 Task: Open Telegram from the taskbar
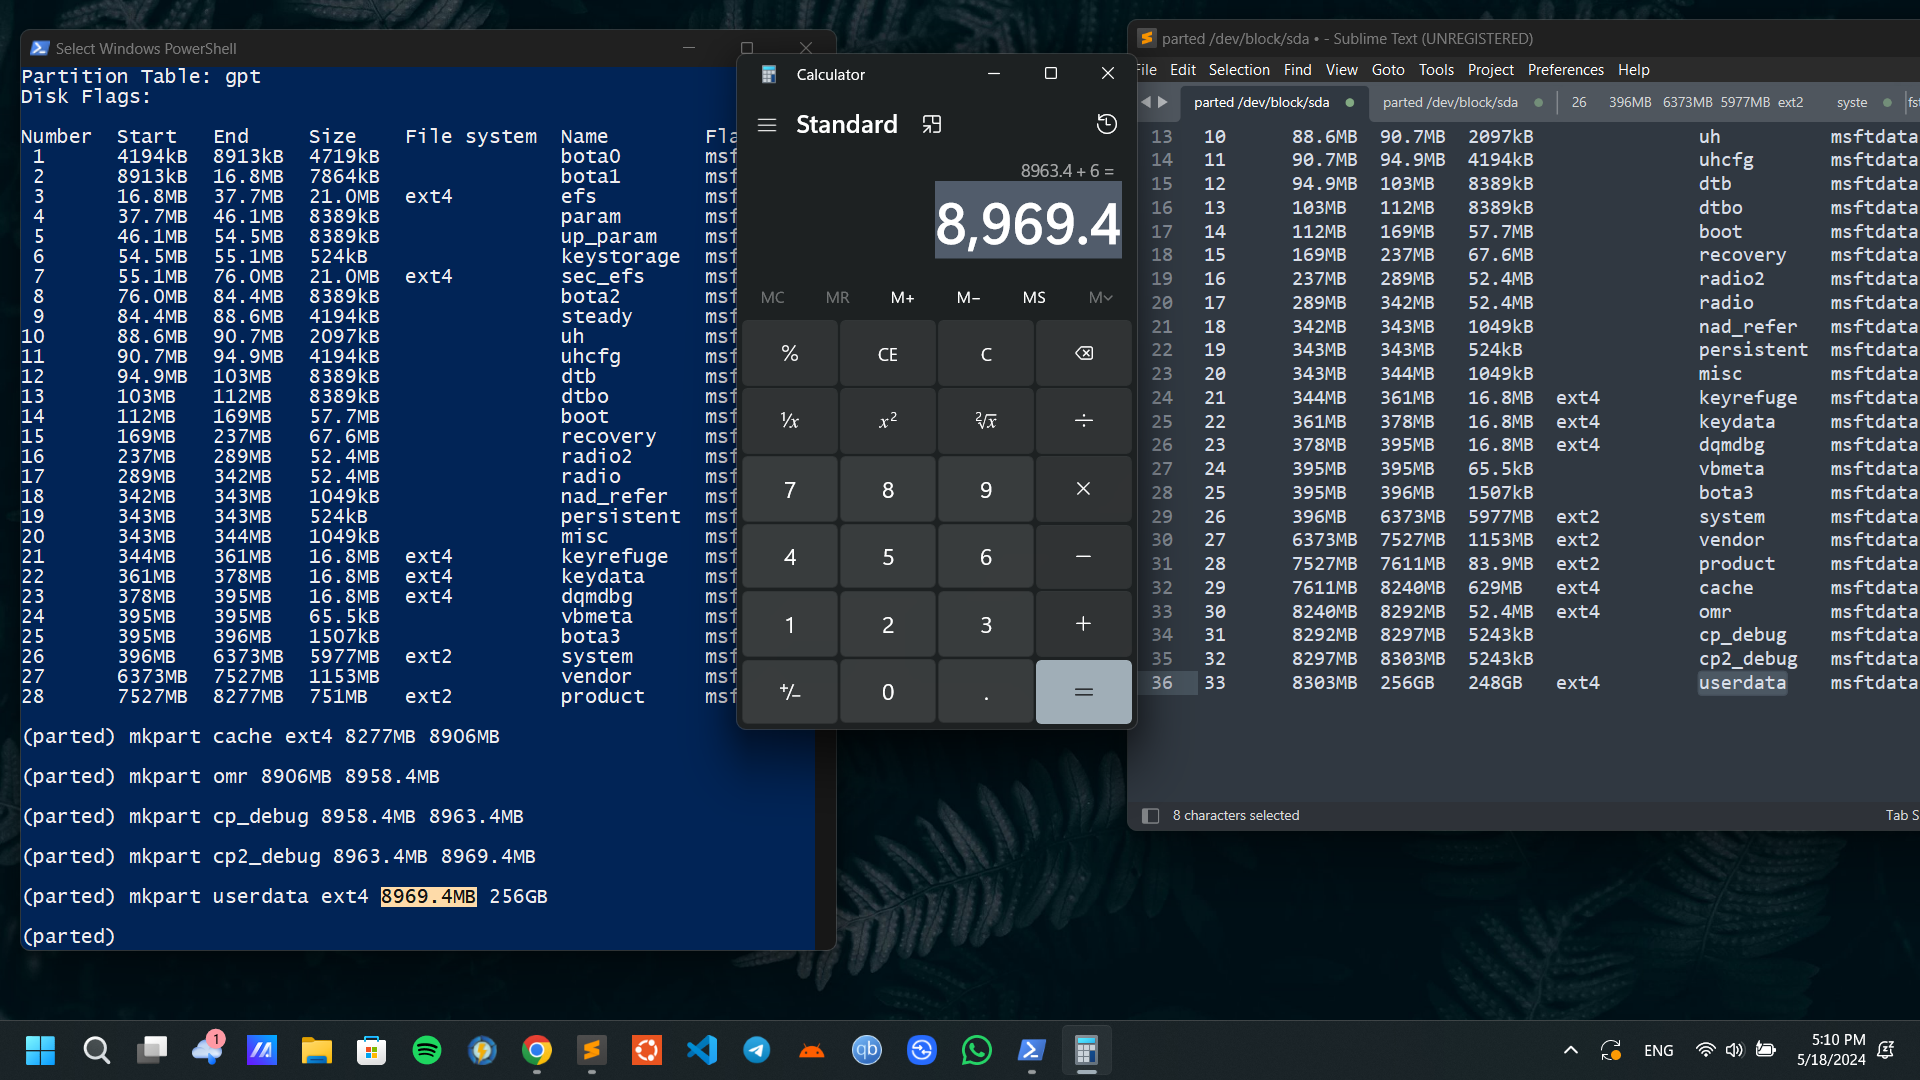757,1050
